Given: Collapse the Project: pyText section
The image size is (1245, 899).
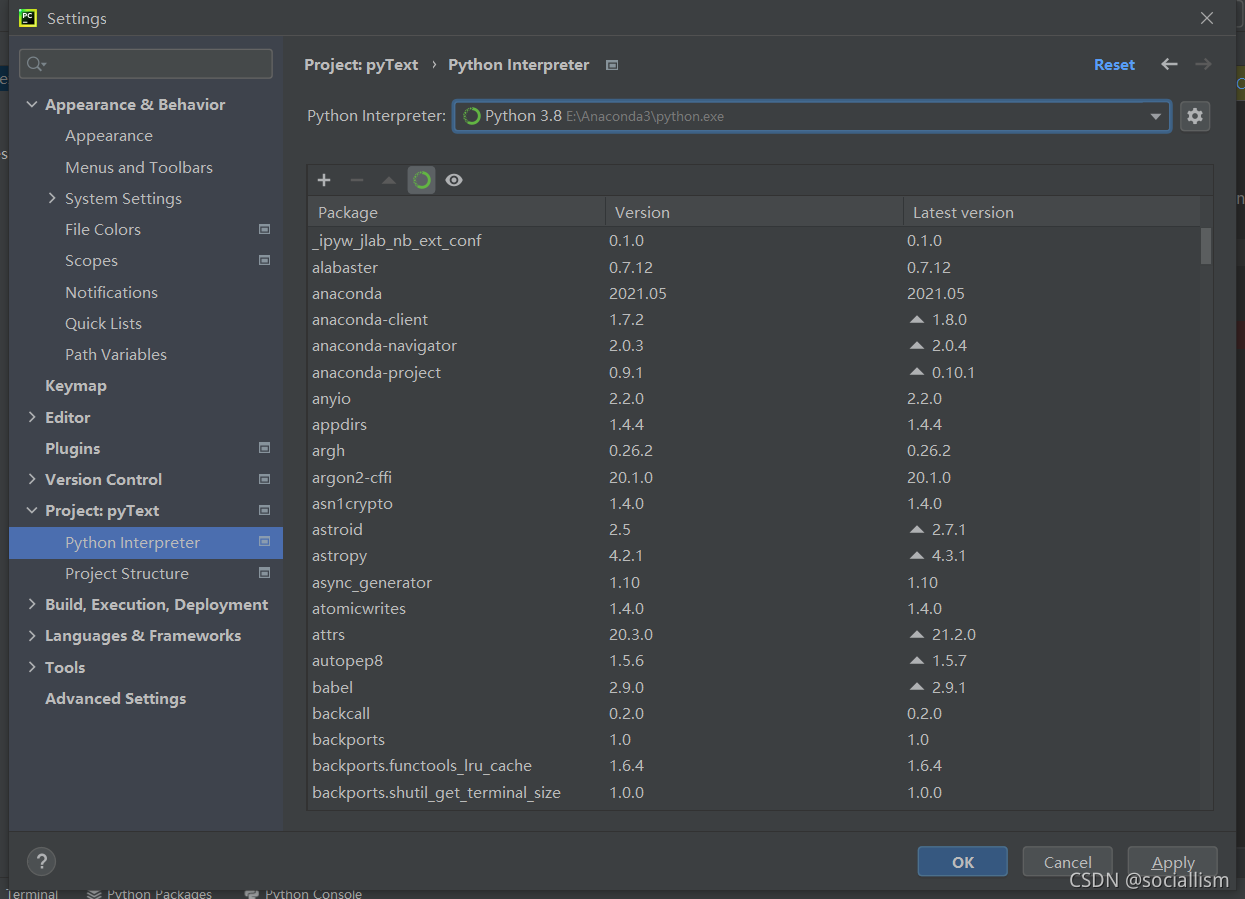Looking at the screenshot, I should click(32, 510).
